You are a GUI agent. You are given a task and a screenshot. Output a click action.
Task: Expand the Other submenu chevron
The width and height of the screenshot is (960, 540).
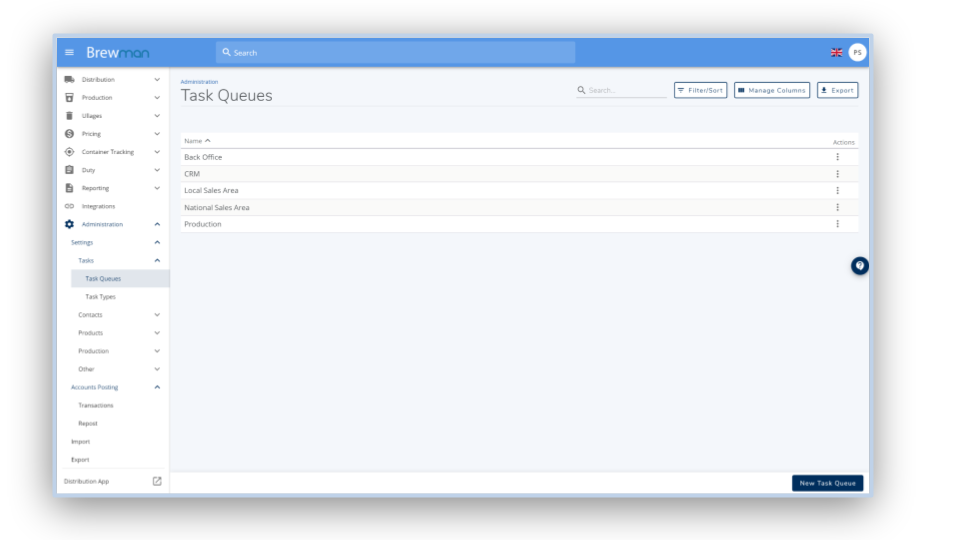[x=157, y=369]
